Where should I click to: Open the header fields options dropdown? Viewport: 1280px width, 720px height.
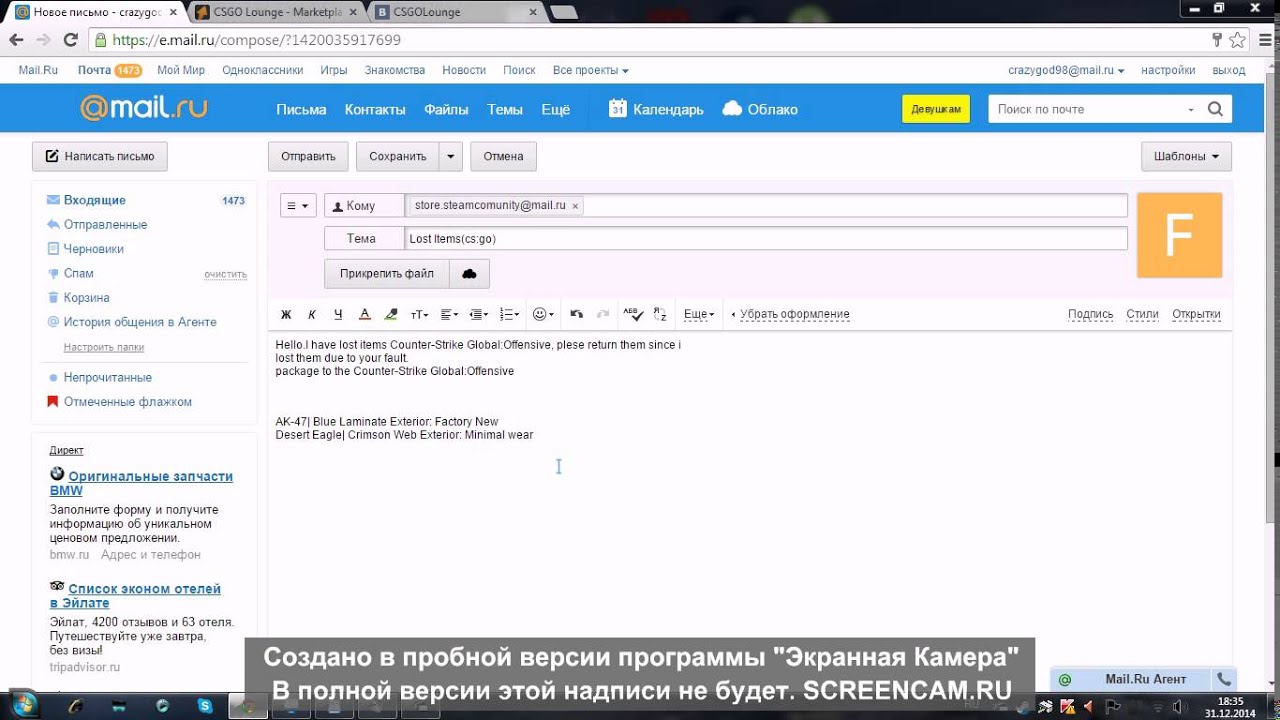tap(298, 205)
